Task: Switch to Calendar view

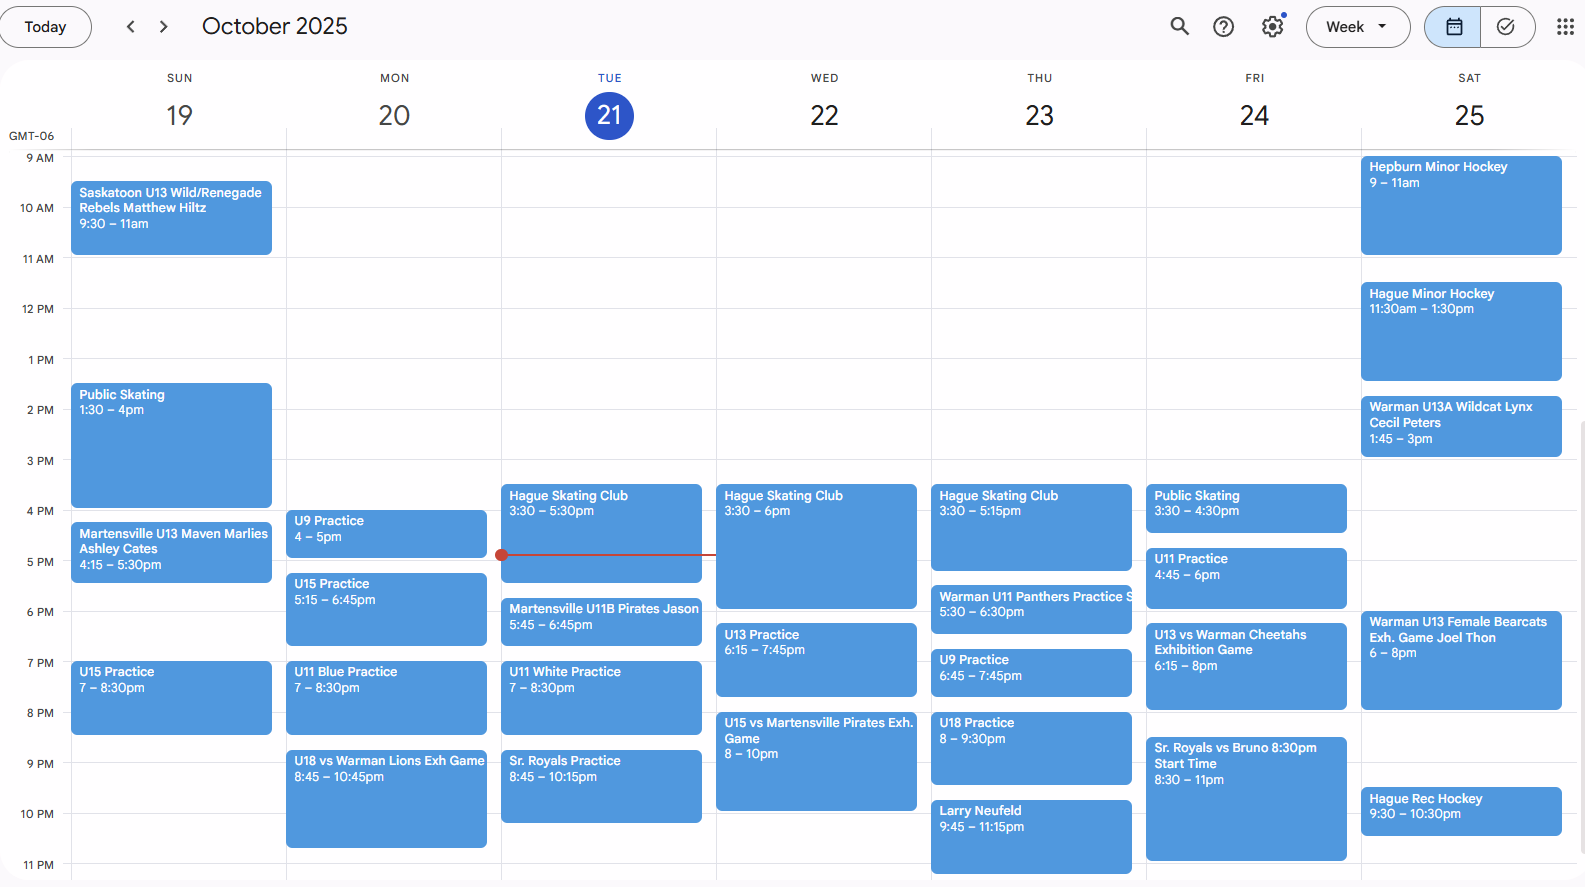Action: click(1454, 27)
